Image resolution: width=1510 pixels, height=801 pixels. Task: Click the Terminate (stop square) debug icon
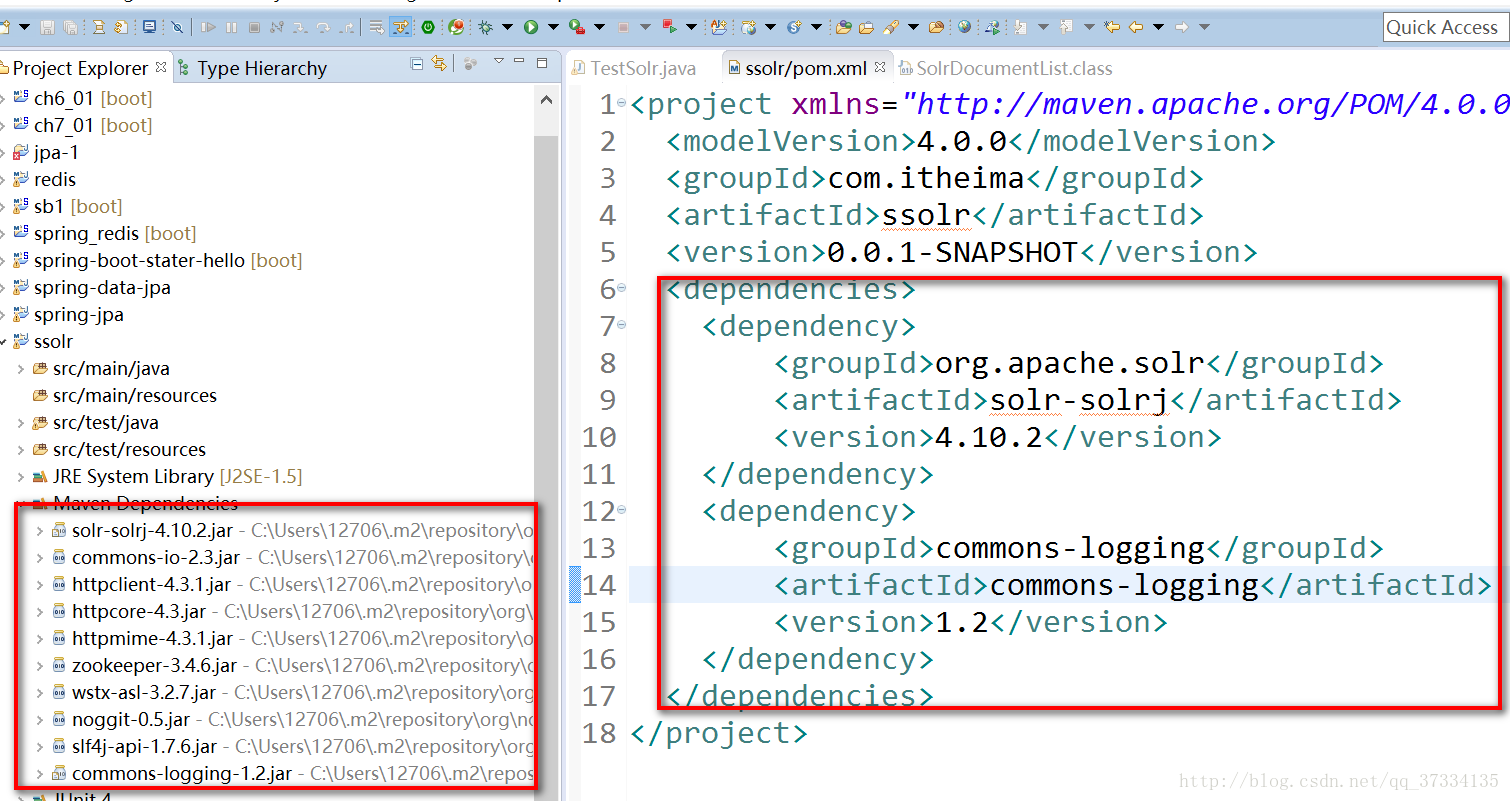pyautogui.click(x=254, y=28)
